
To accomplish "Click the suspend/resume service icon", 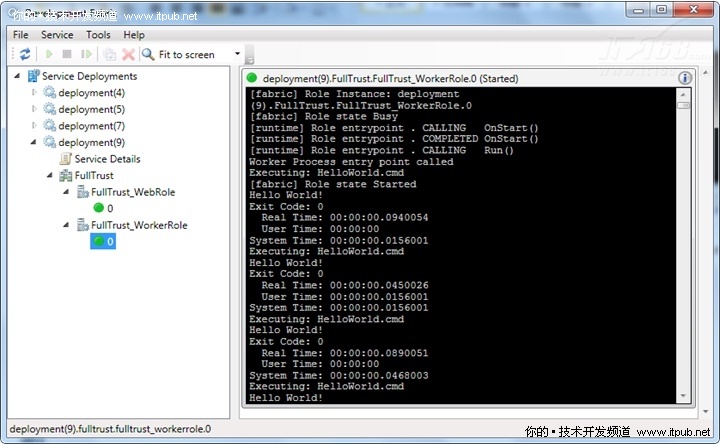I will 86,54.
